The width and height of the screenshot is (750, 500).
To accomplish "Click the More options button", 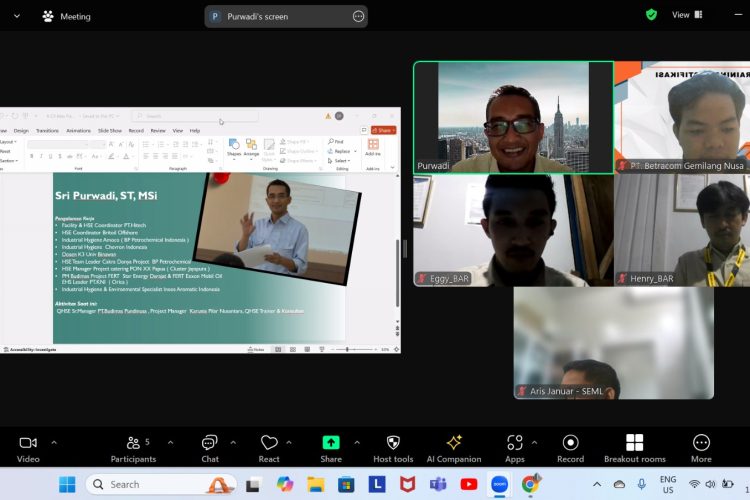I will (x=701, y=449).
